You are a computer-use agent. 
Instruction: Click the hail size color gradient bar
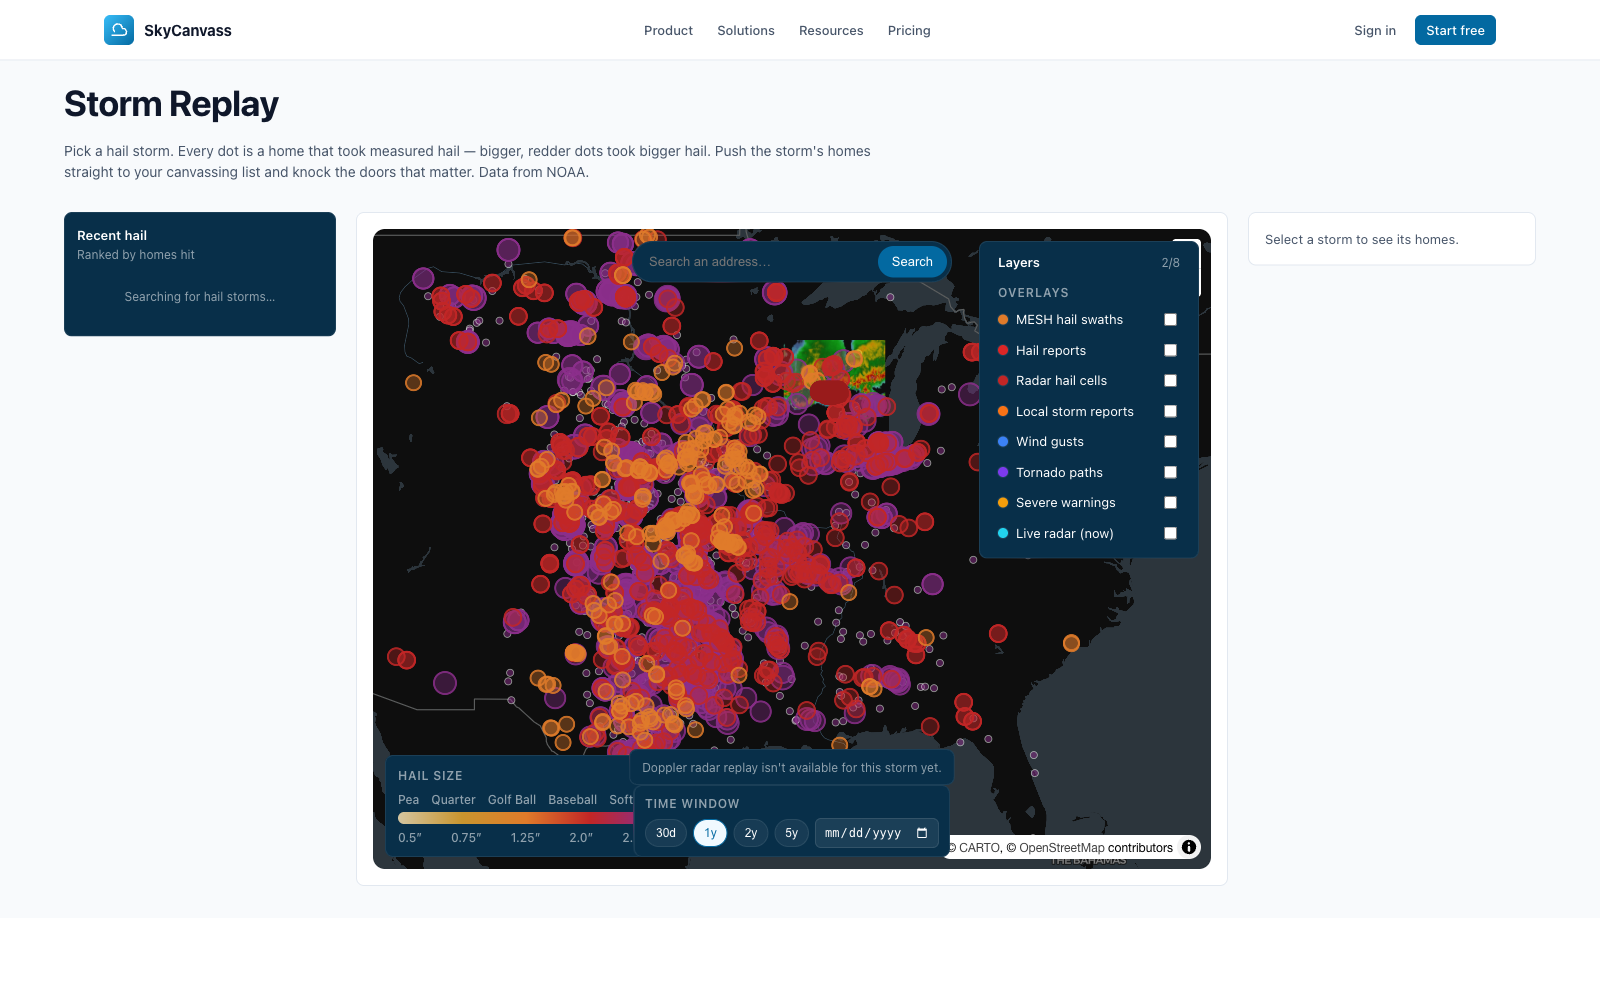pyautogui.click(x=515, y=818)
